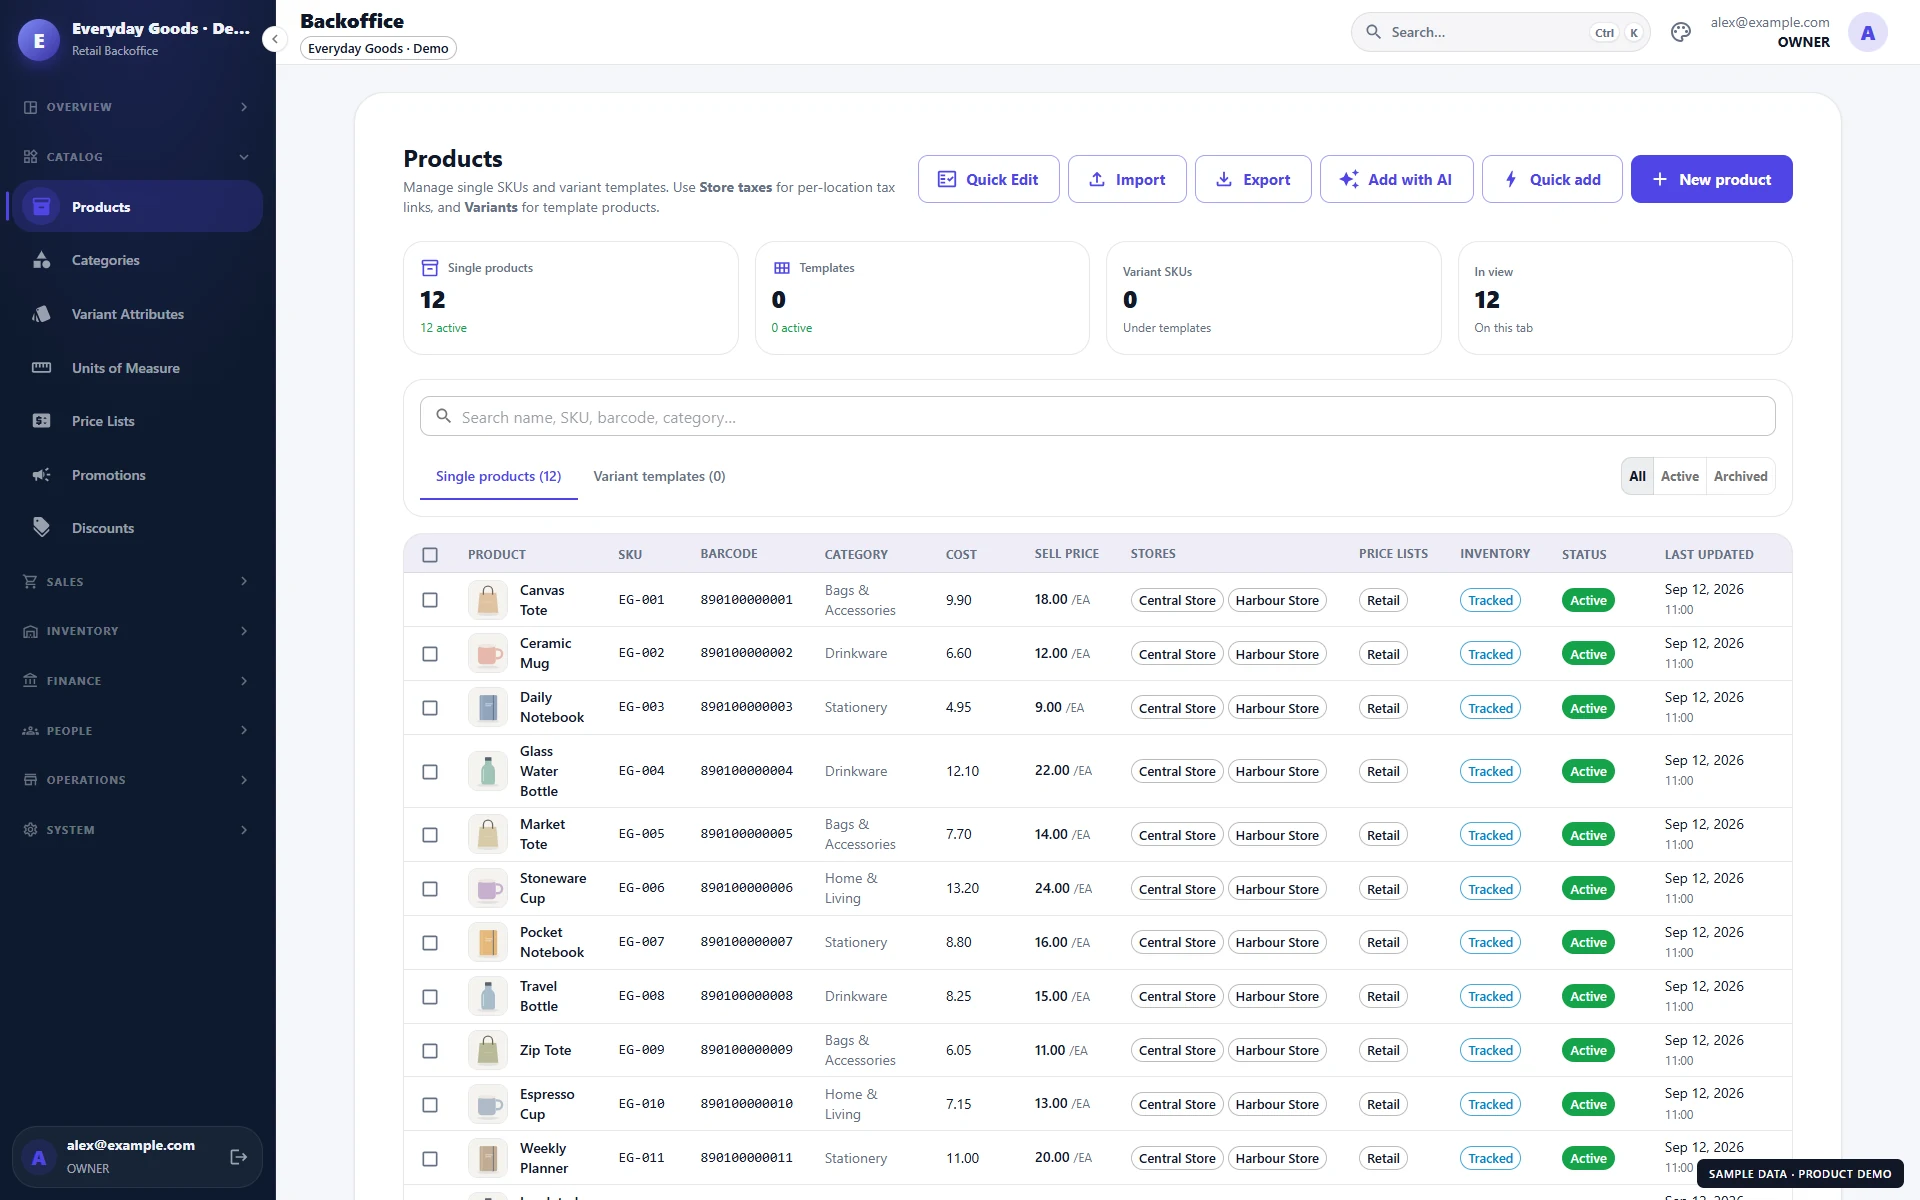Expand the Sales sidebar section

pos(137,581)
